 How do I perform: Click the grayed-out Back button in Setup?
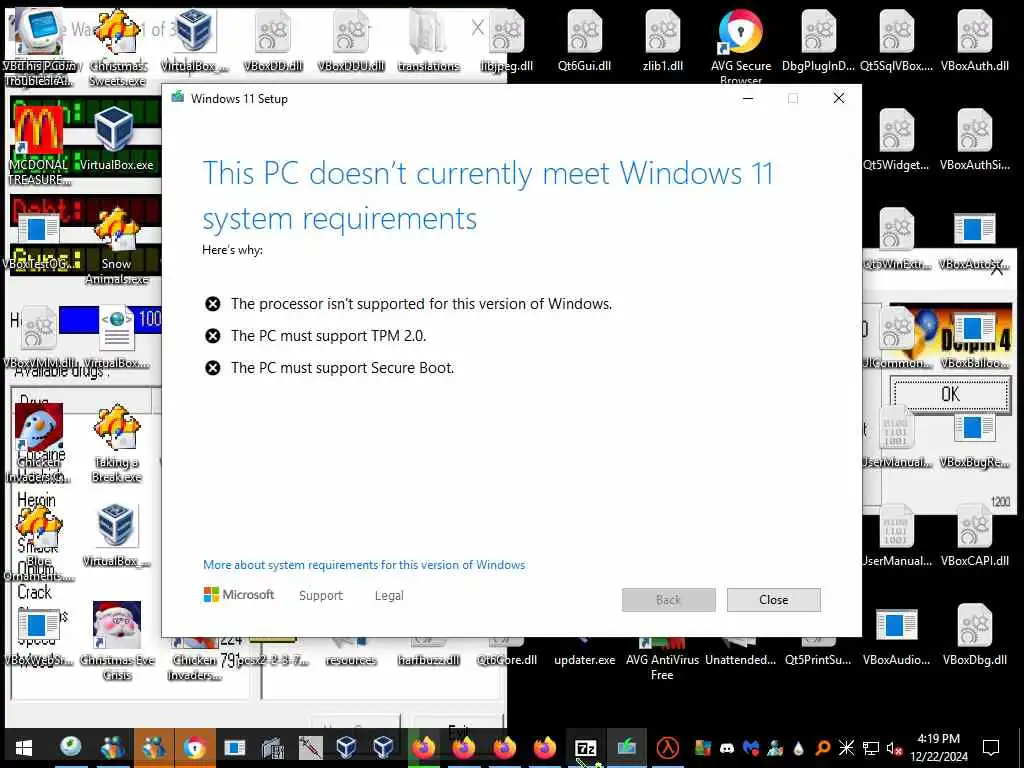(668, 600)
